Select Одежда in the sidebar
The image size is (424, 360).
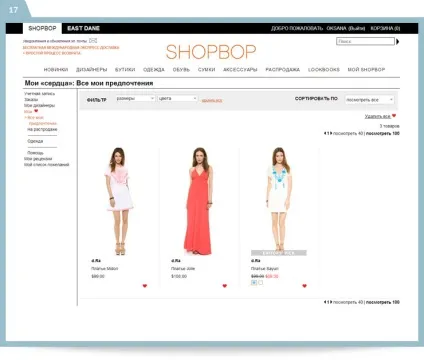tap(35, 141)
